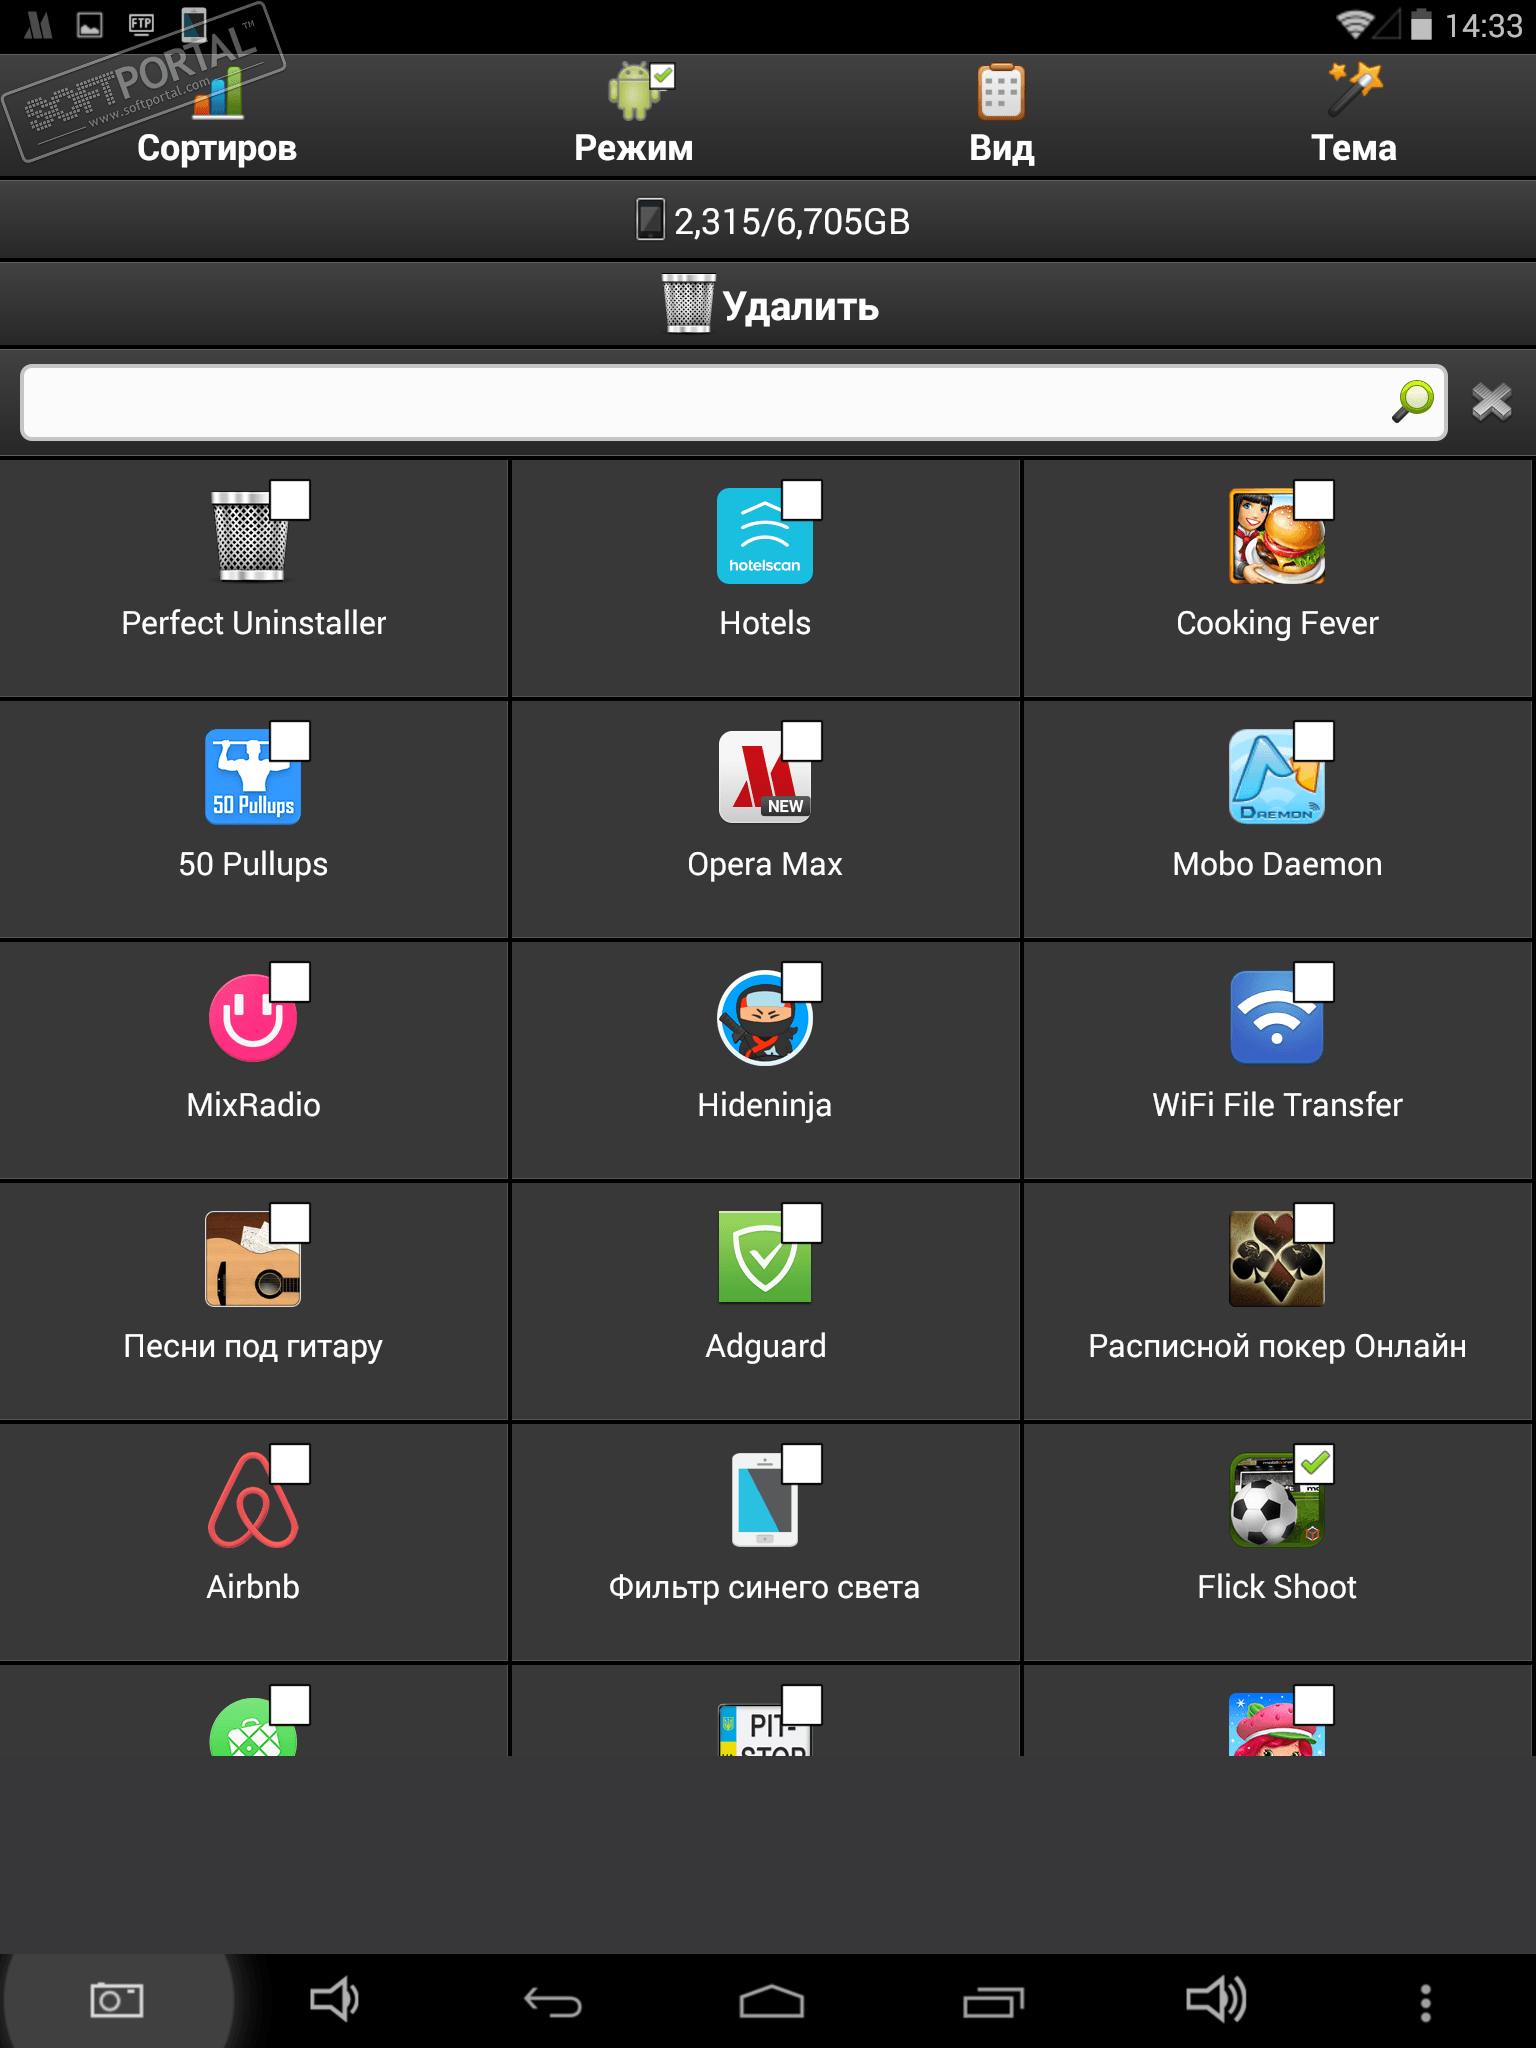Image resolution: width=1536 pixels, height=2048 pixels.
Task: Open the three-dot overflow menu
Action: (x=1426, y=2002)
